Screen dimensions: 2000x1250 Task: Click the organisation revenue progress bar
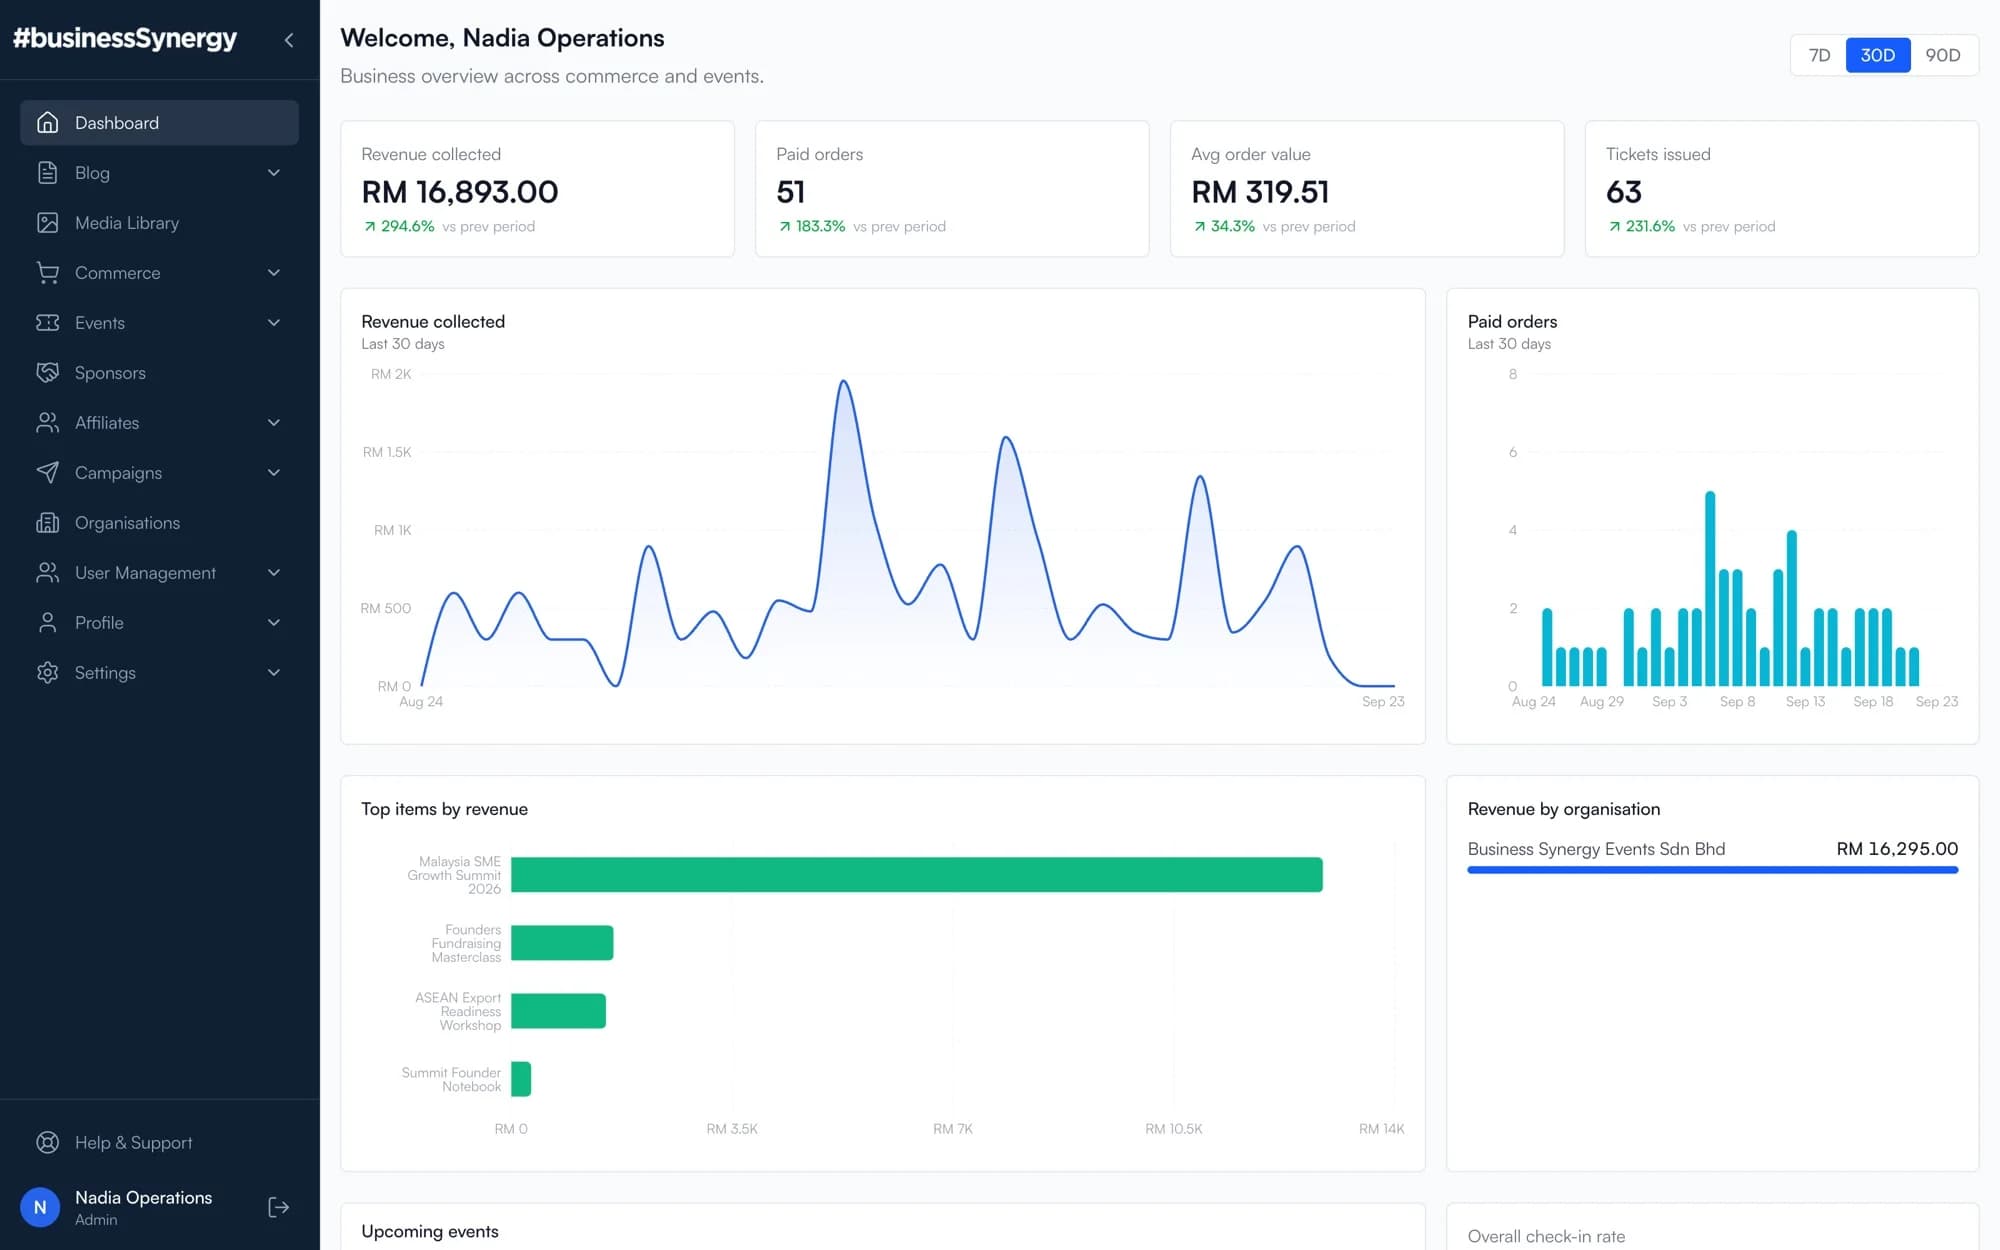[x=1712, y=870]
